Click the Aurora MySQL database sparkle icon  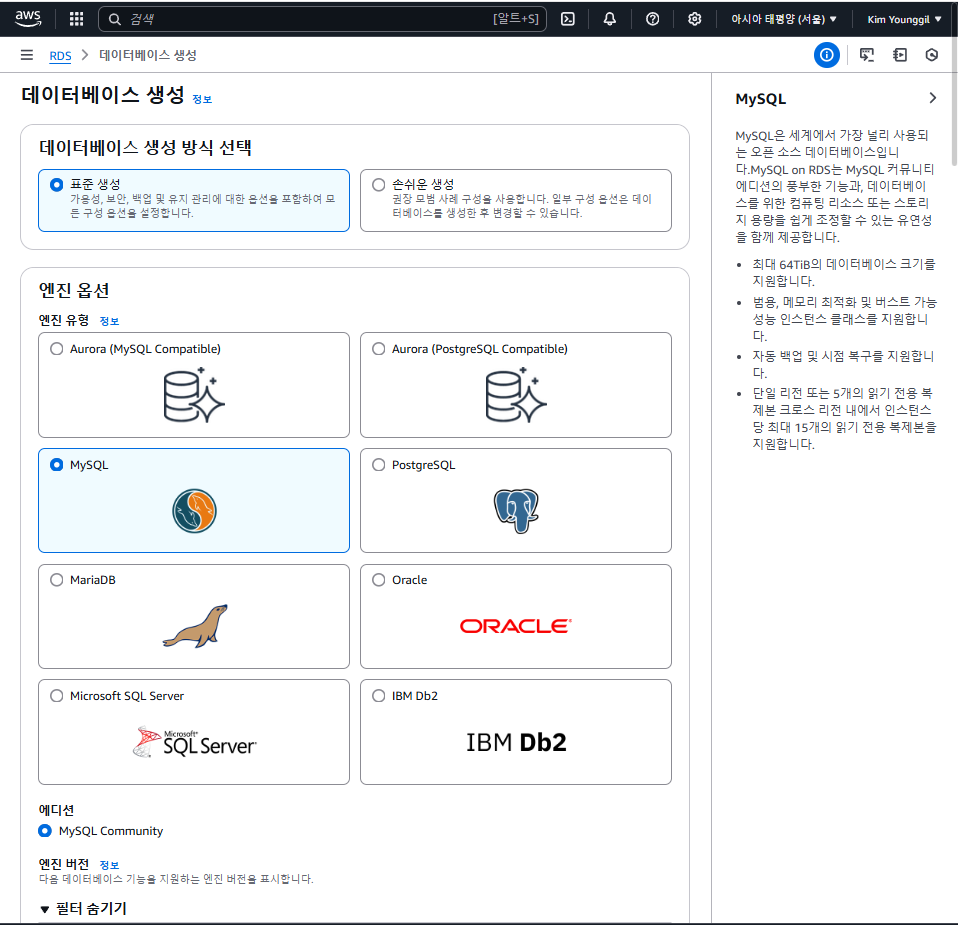click(194, 395)
